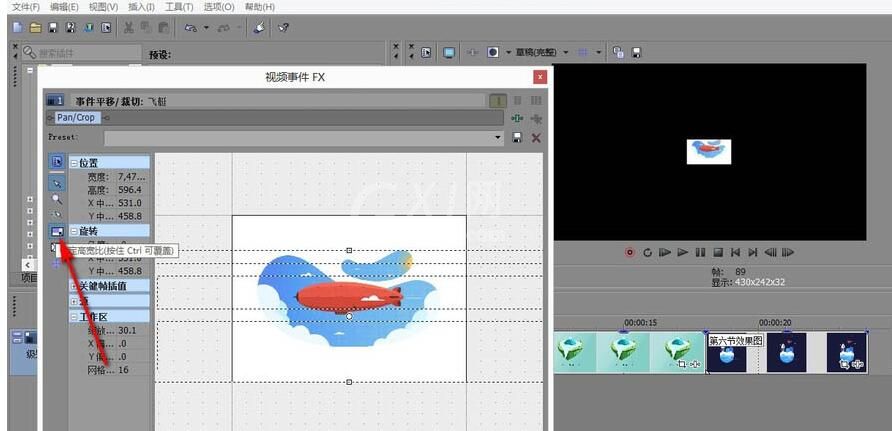Open project Properties icon in main toolbar

pos(106,27)
